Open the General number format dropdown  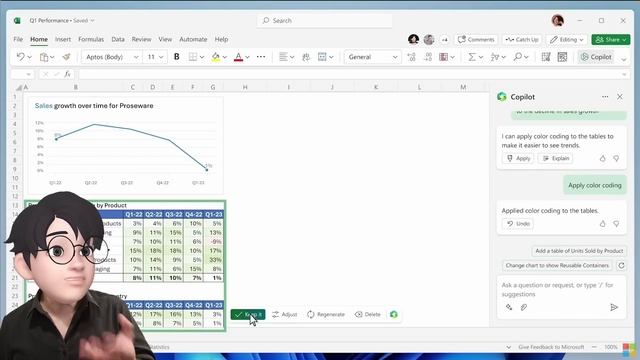pos(373,57)
